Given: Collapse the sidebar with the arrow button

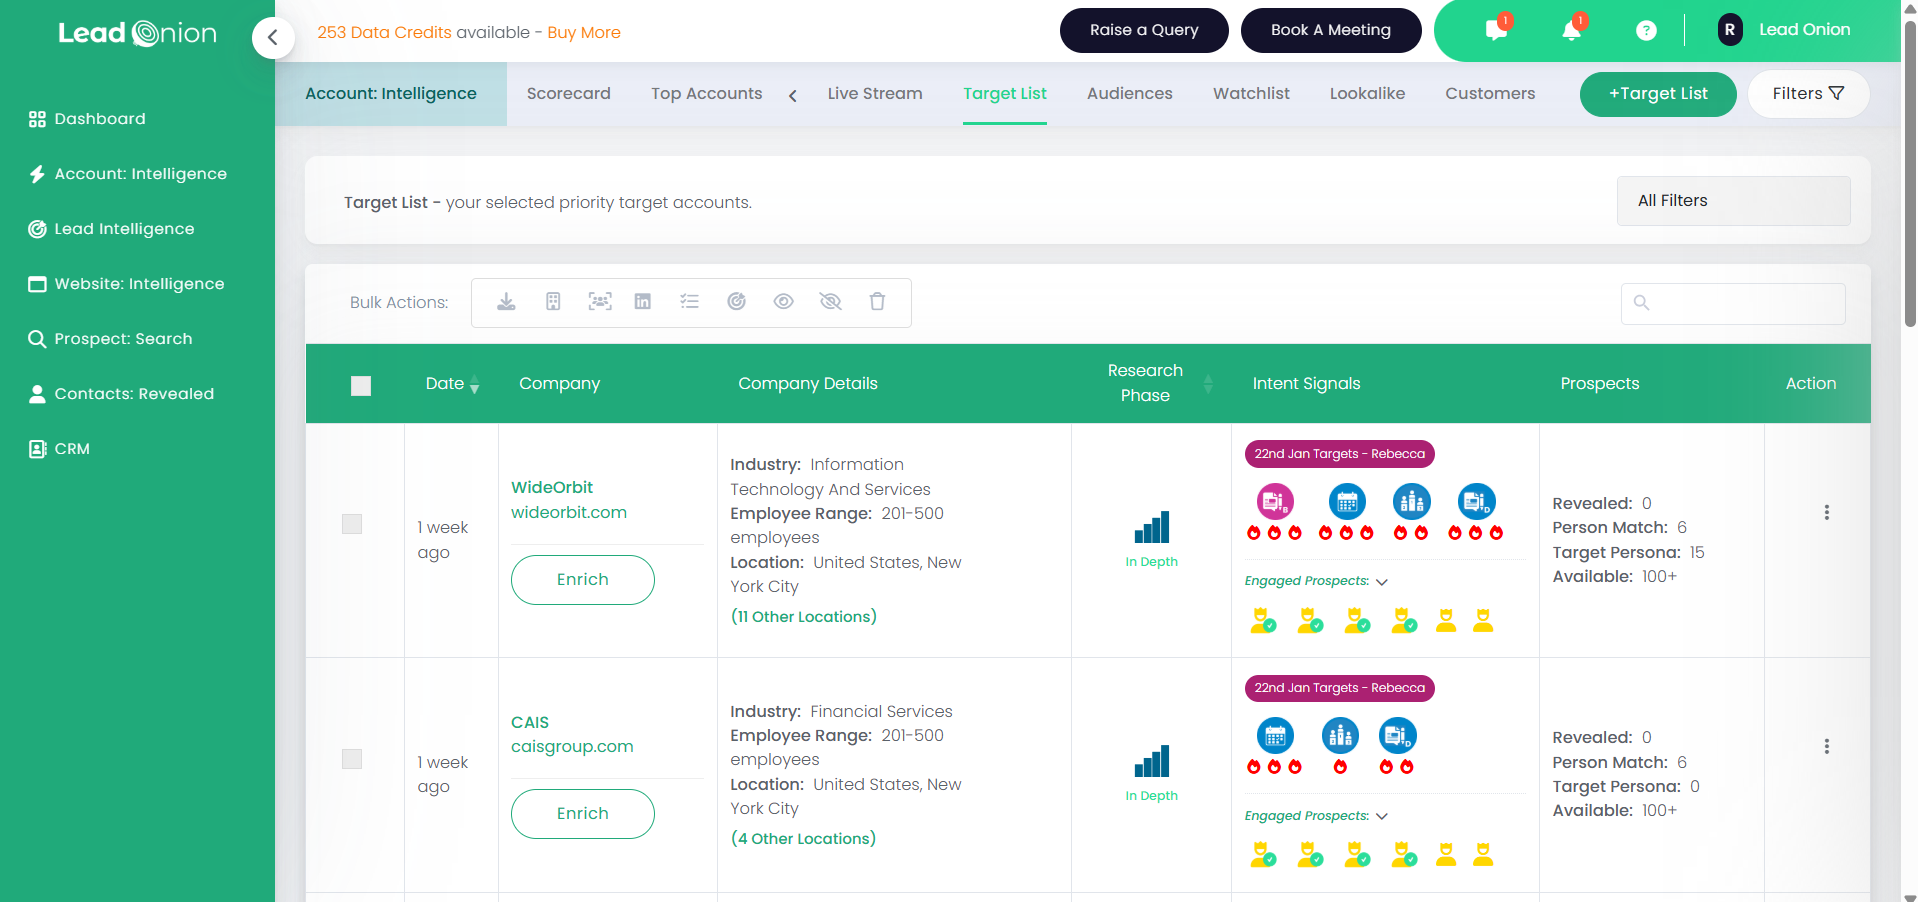Looking at the screenshot, I should [x=272, y=38].
